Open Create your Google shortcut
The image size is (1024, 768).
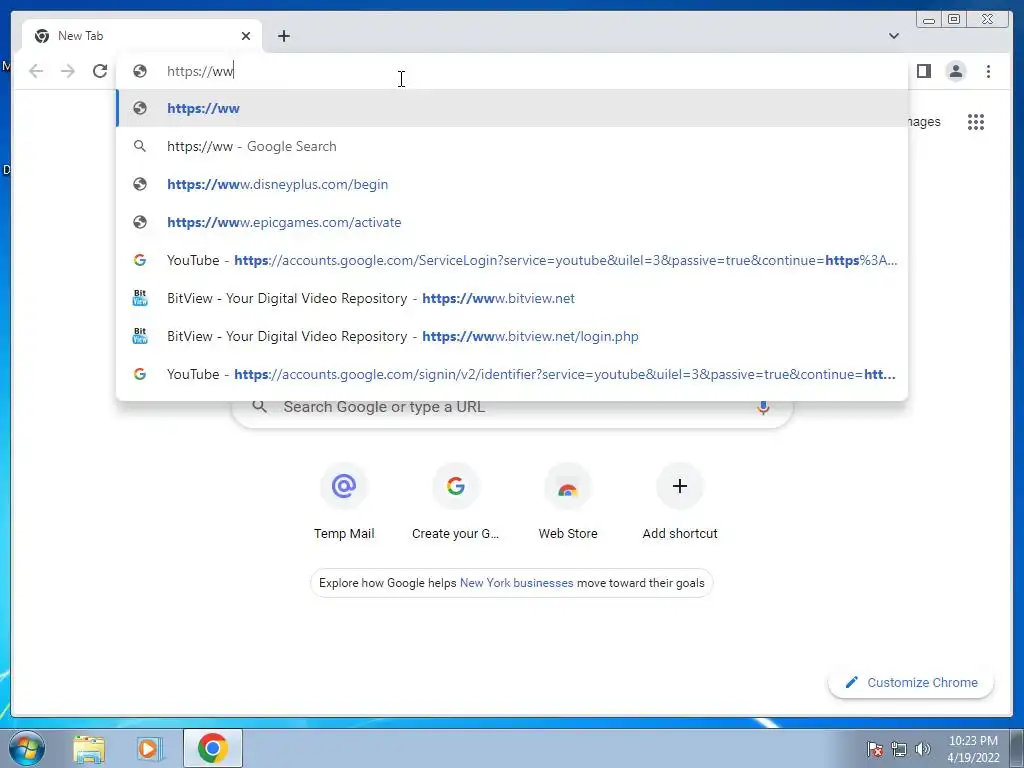[456, 502]
